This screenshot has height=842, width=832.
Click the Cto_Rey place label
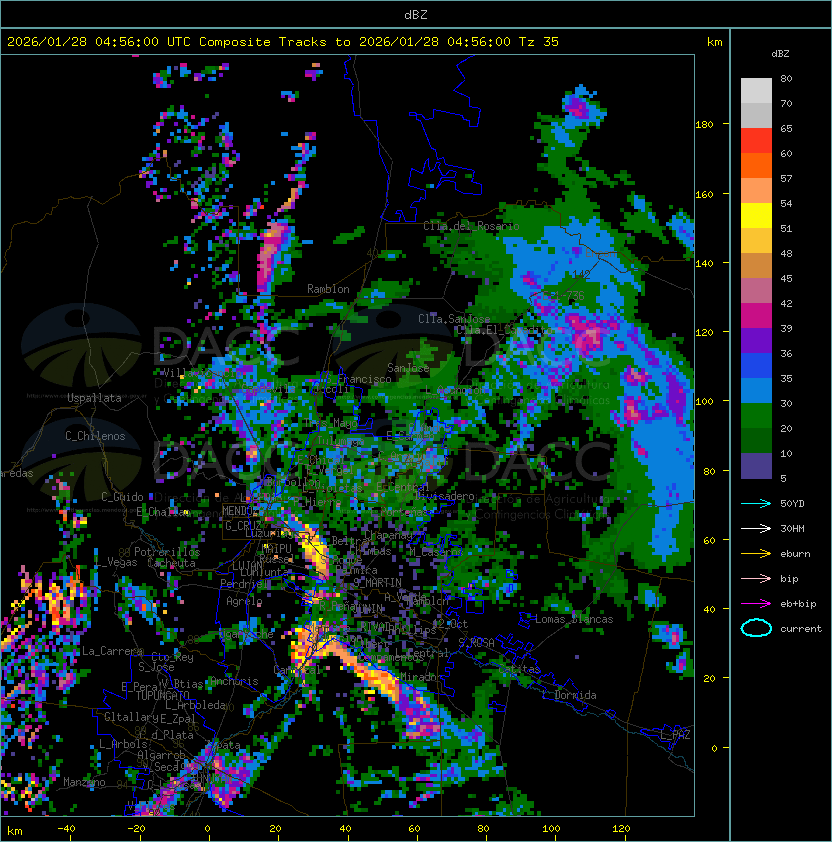pos(172,657)
